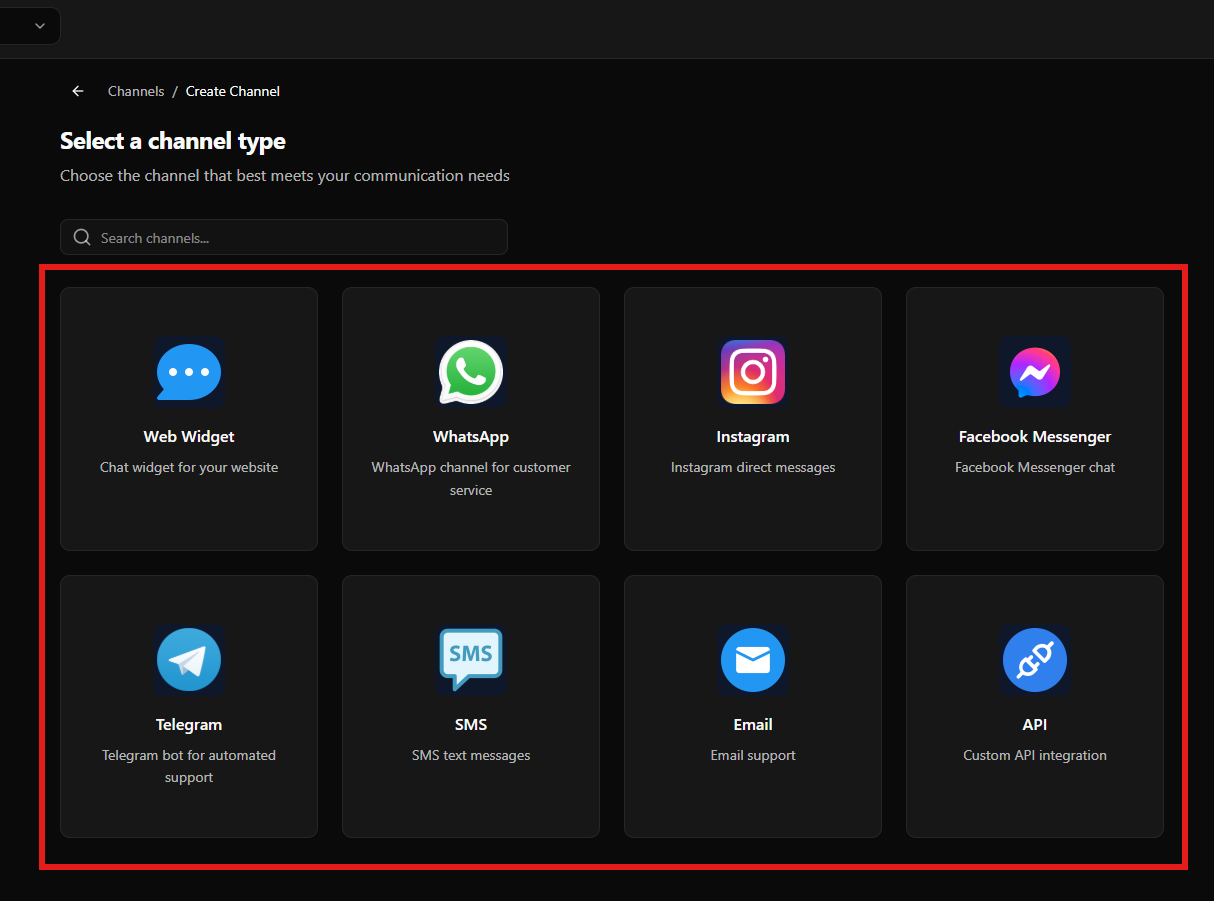Click the 'Choose the channel that best meets' subtitle

tap(285, 176)
